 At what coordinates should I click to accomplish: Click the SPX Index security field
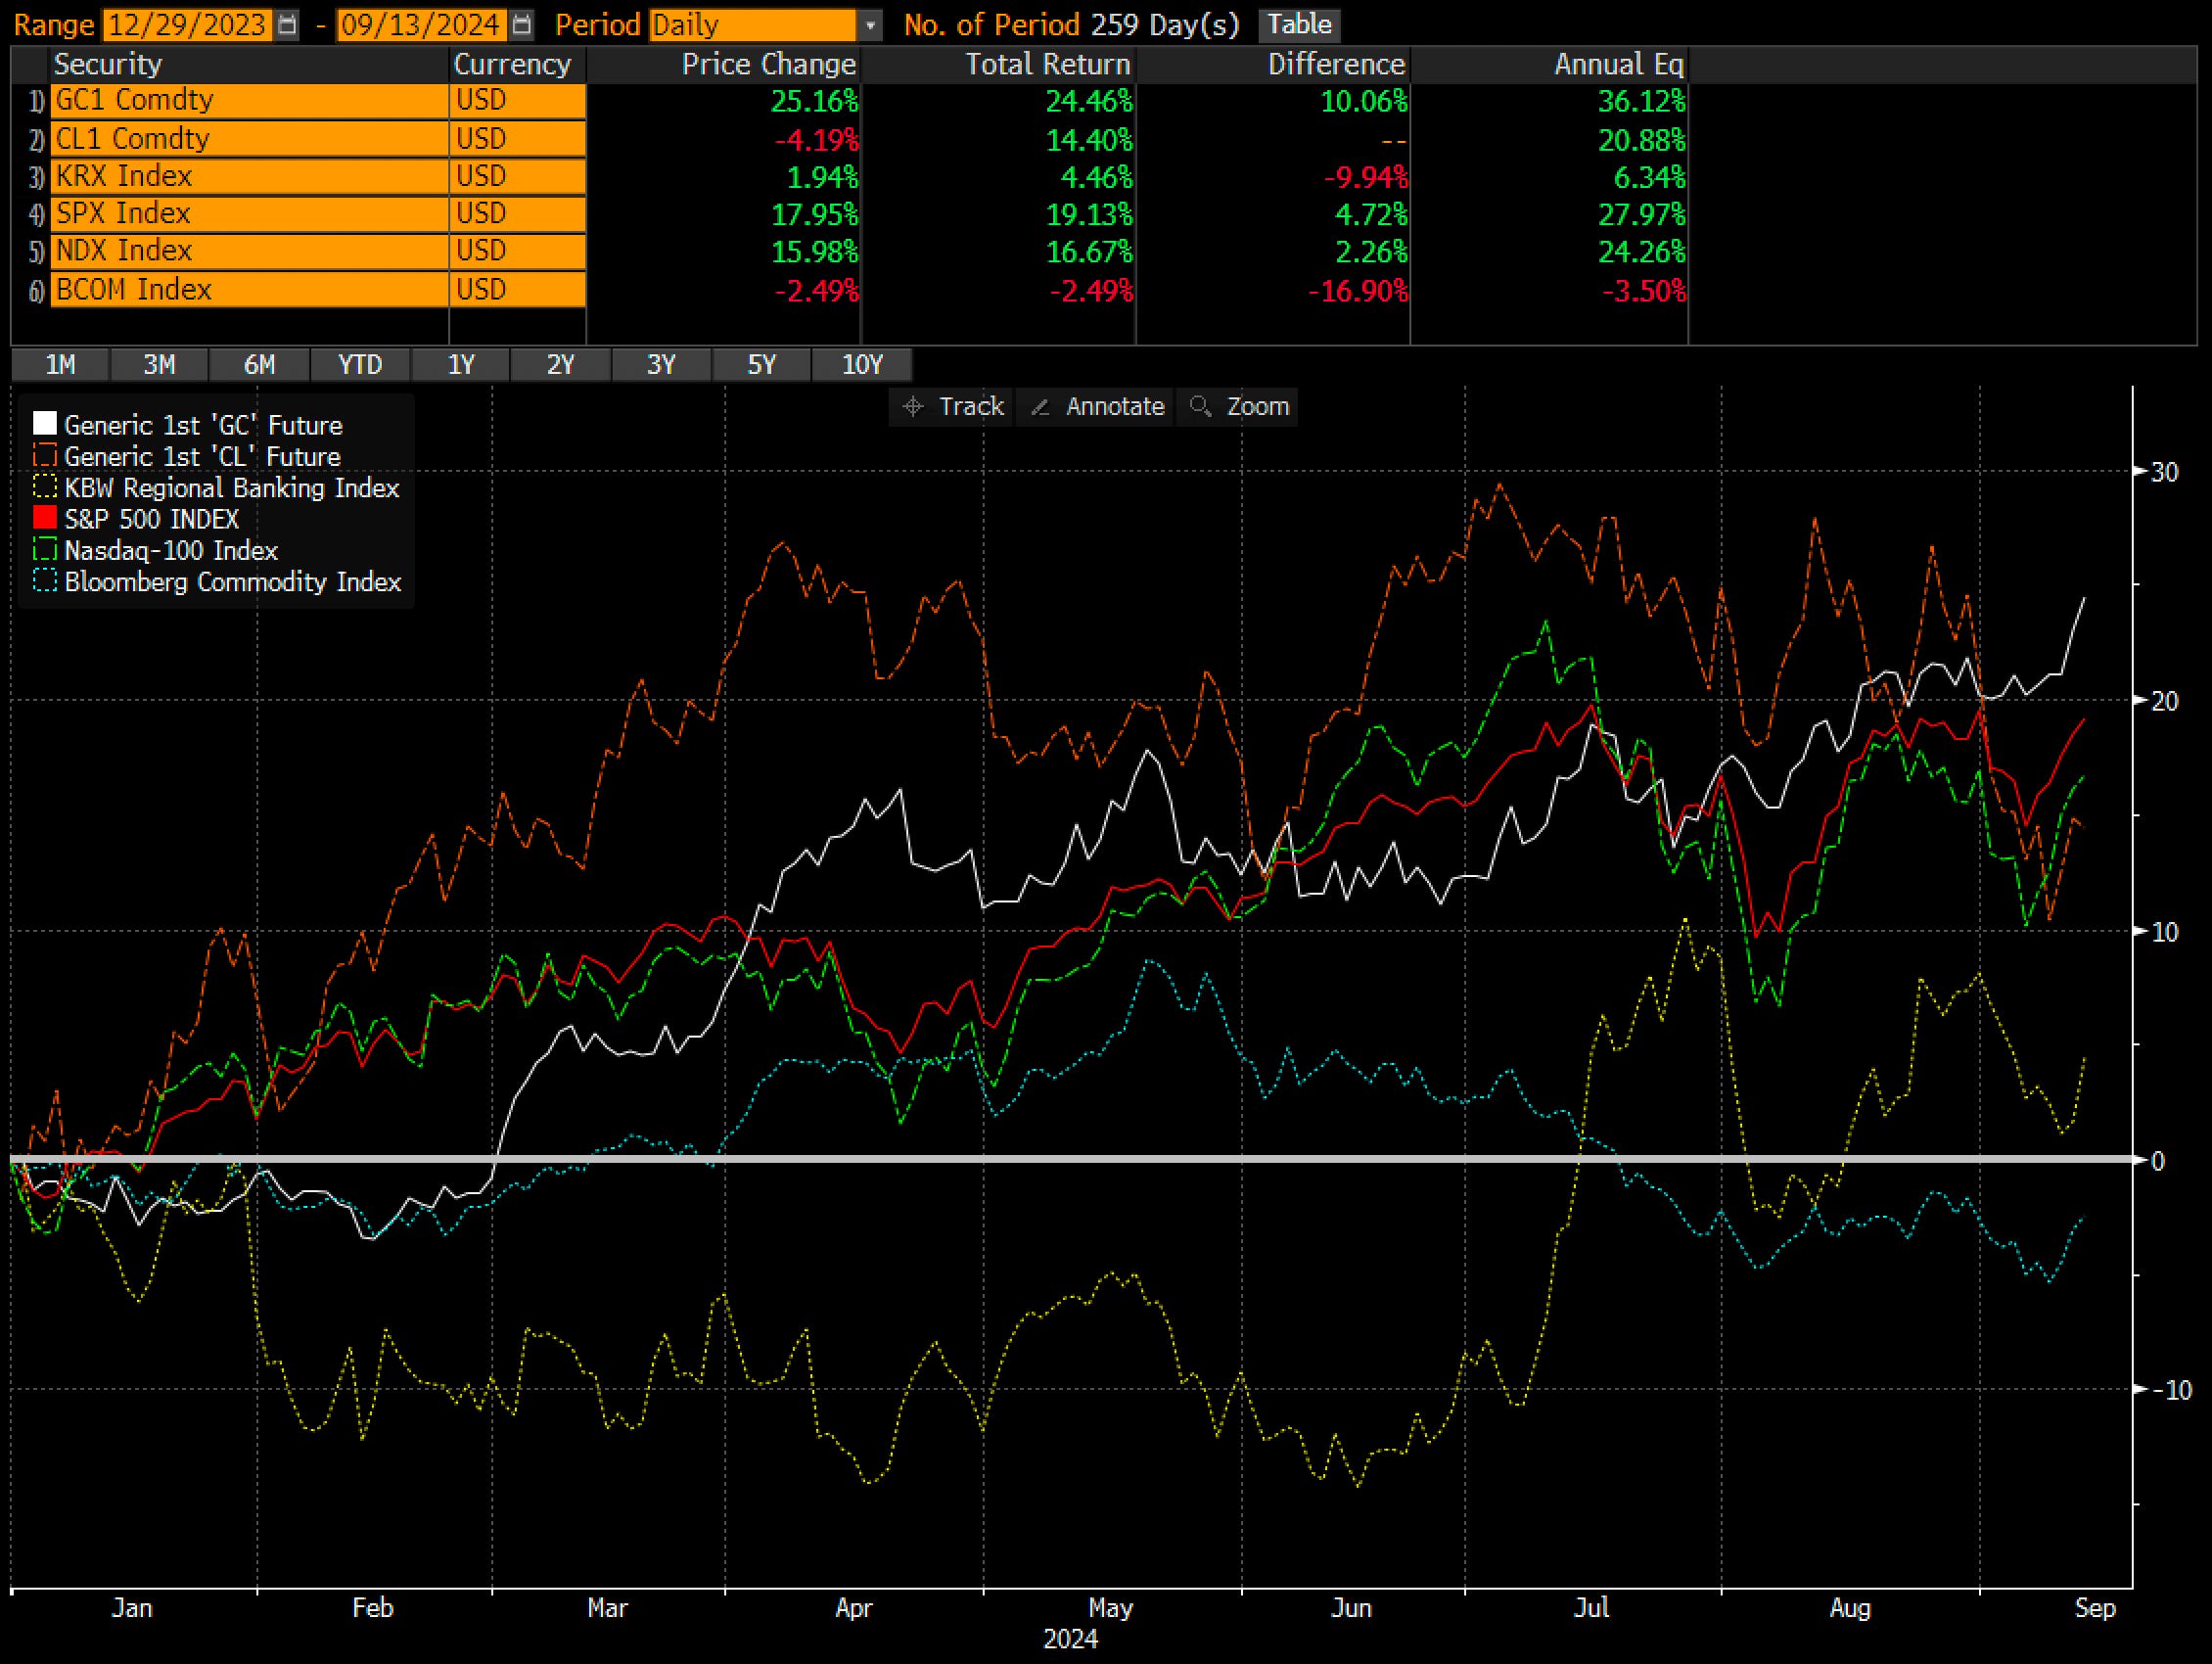coord(249,214)
